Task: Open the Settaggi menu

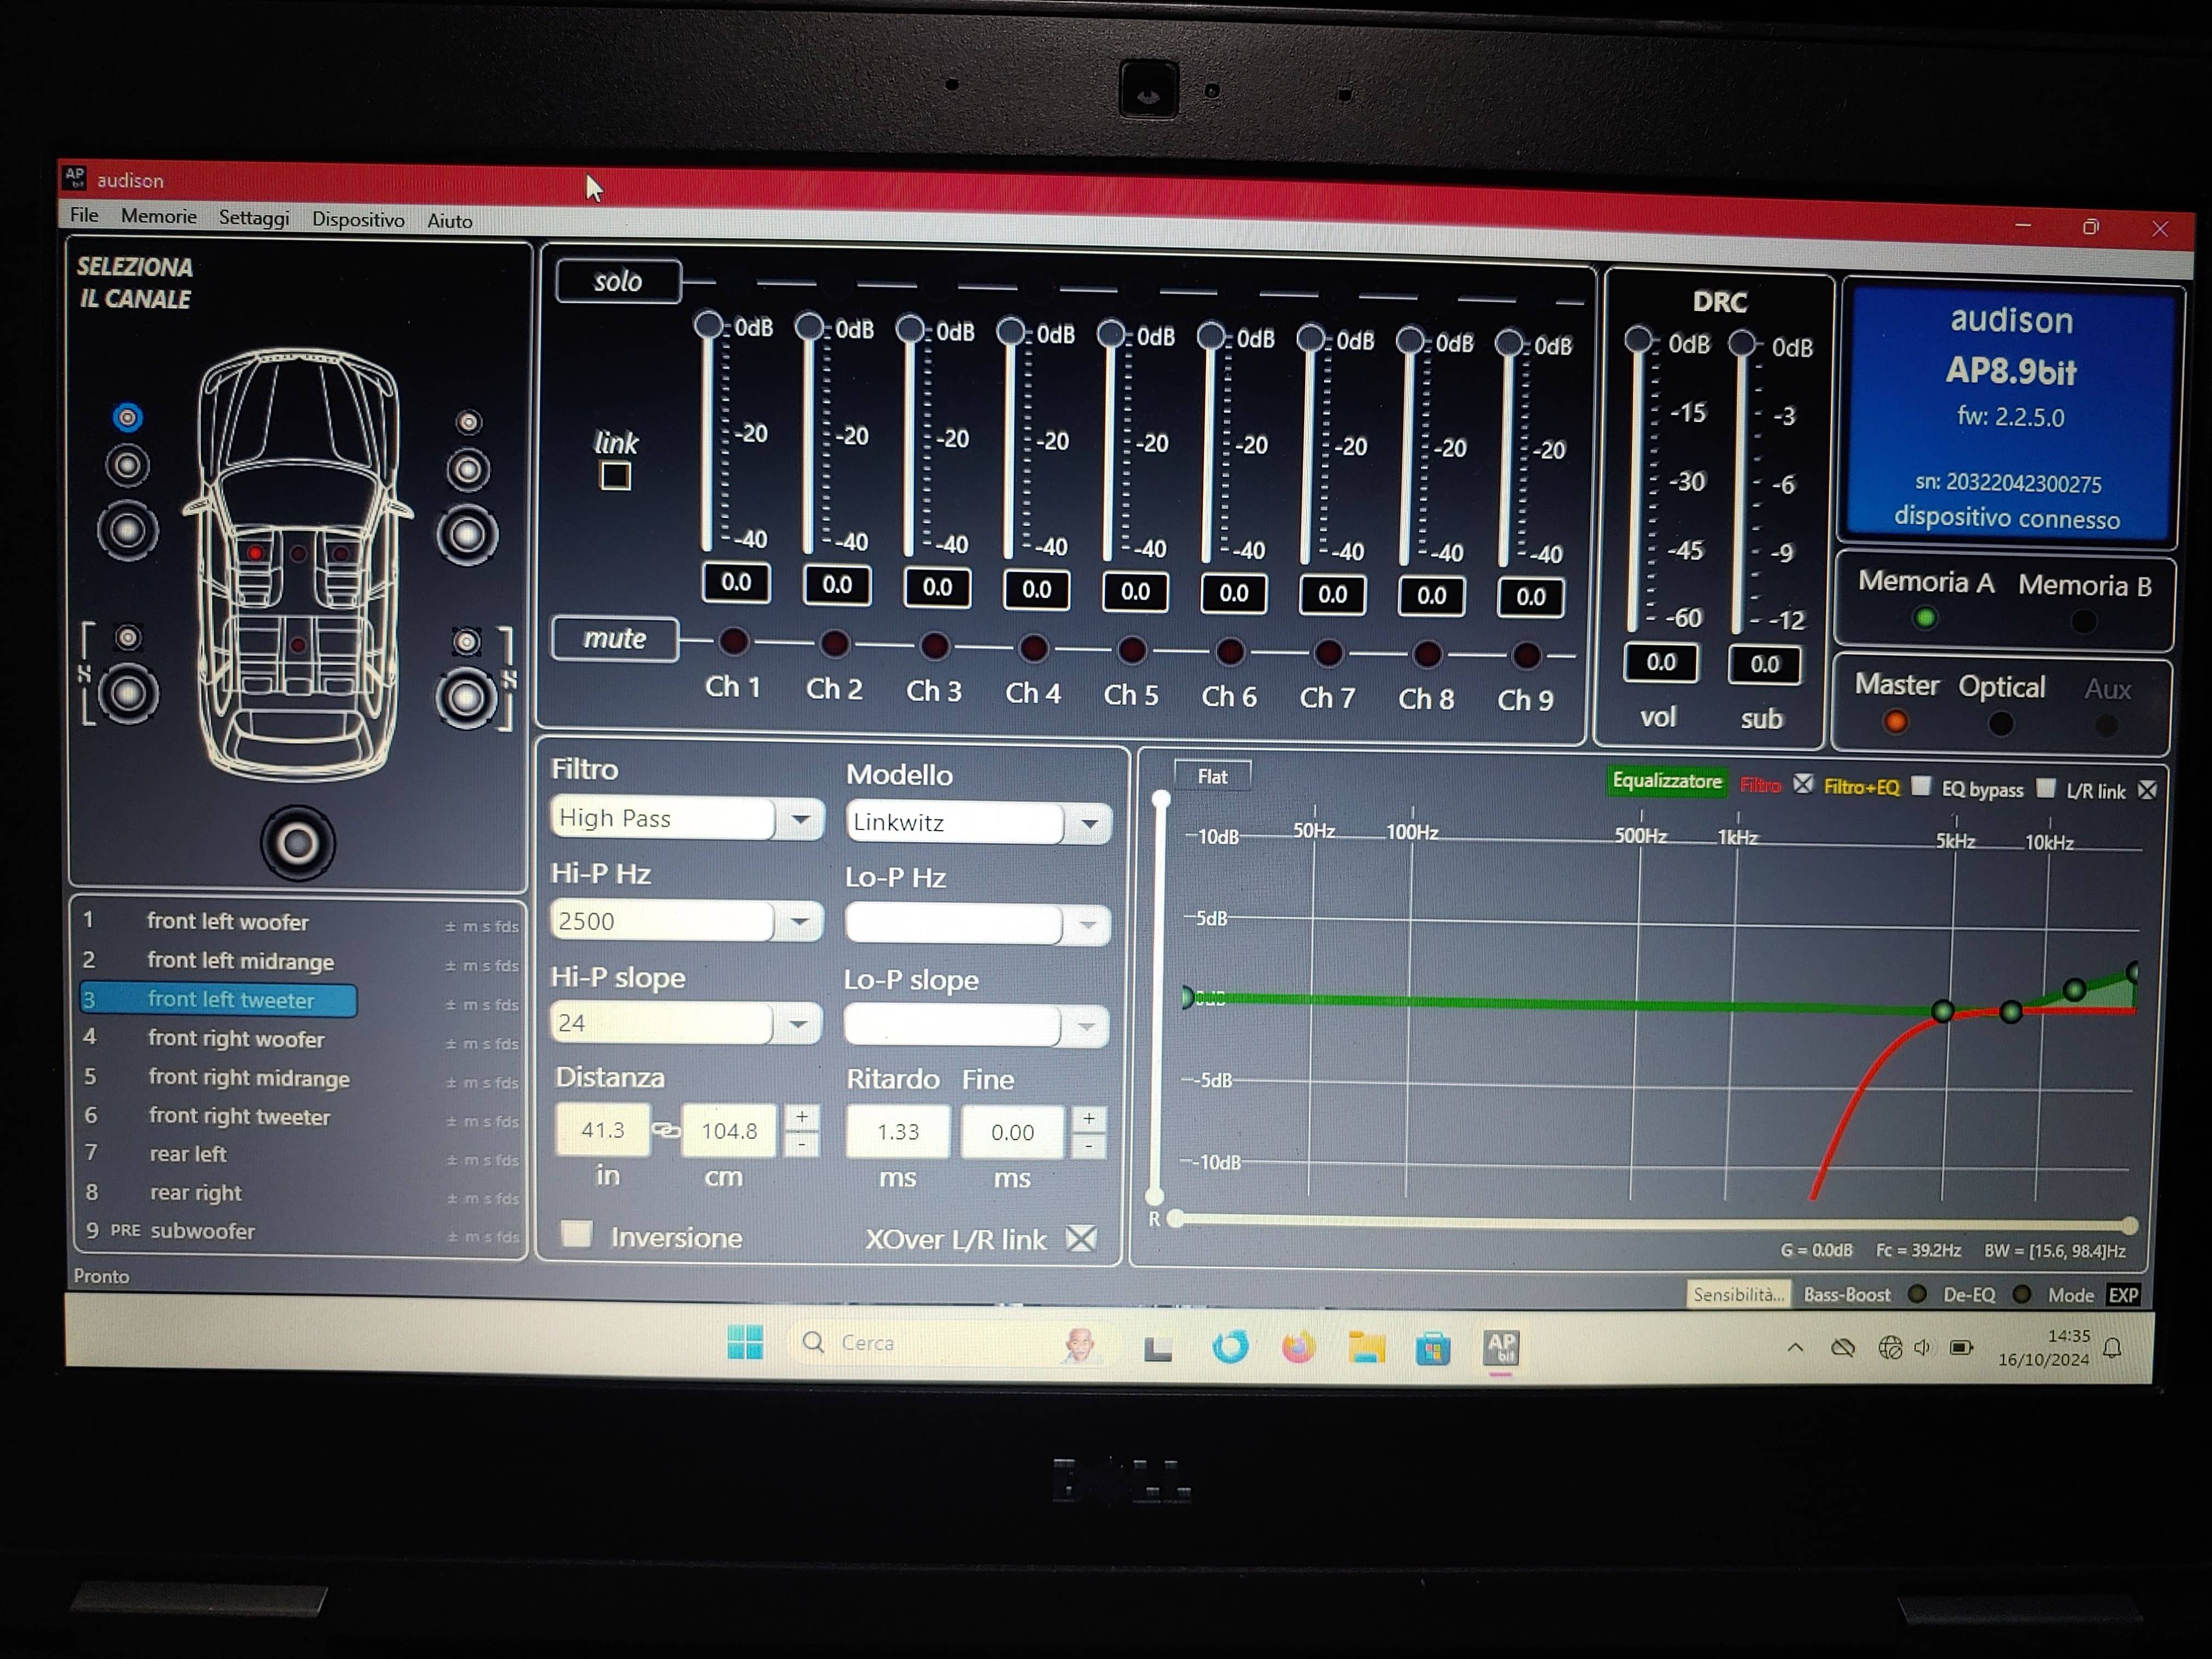Action: click(x=254, y=218)
